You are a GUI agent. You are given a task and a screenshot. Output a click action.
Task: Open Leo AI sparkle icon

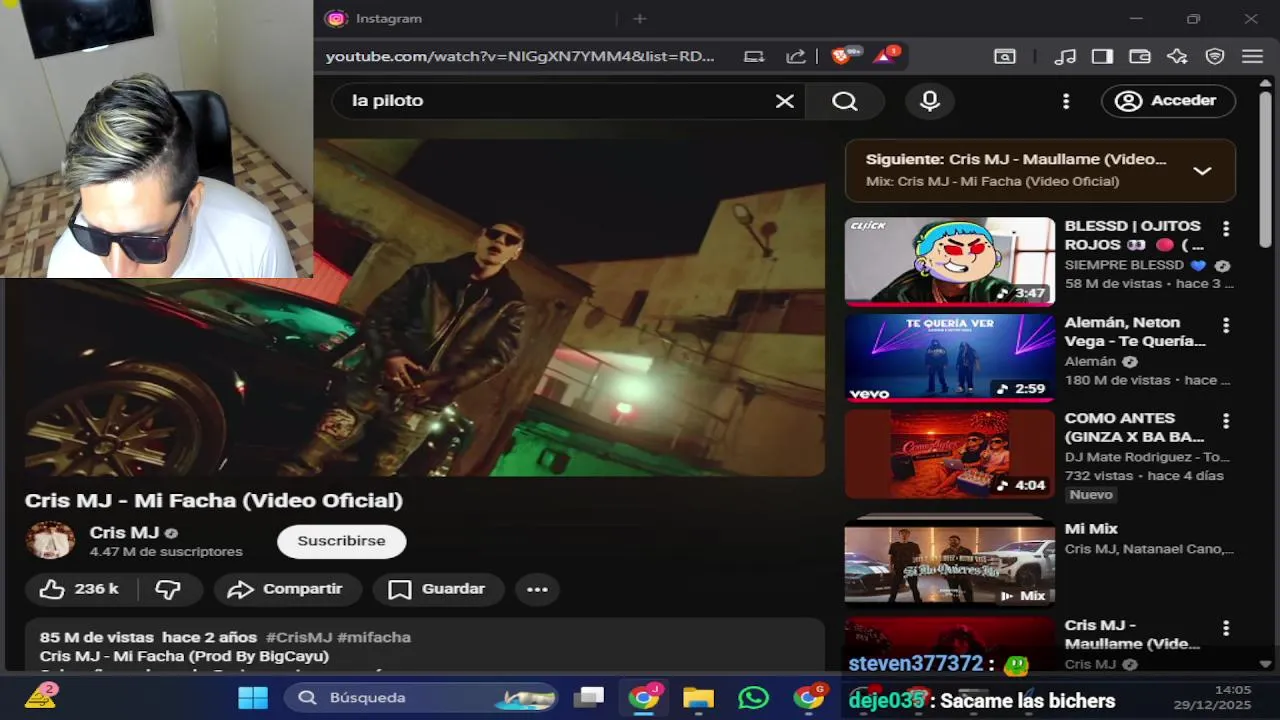pos(1177,57)
